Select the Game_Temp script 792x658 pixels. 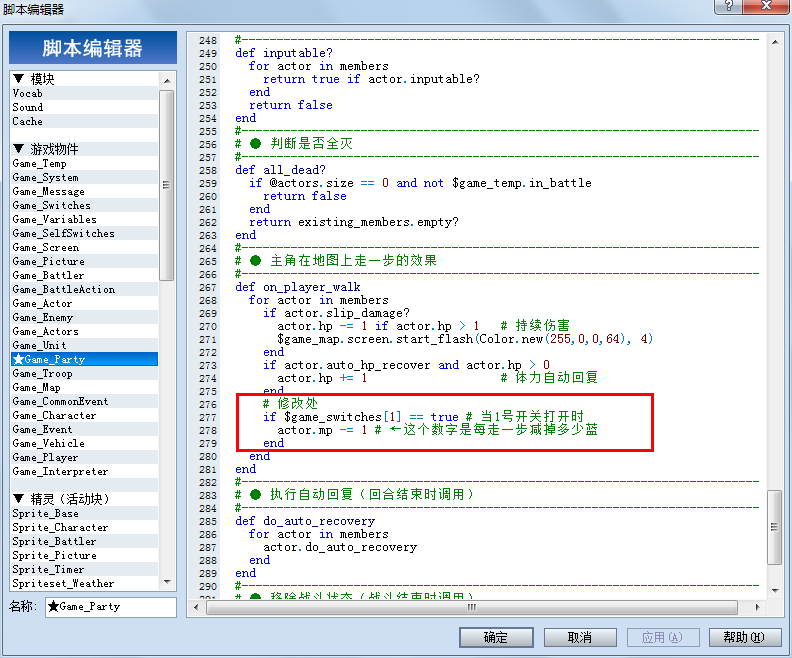(84, 164)
